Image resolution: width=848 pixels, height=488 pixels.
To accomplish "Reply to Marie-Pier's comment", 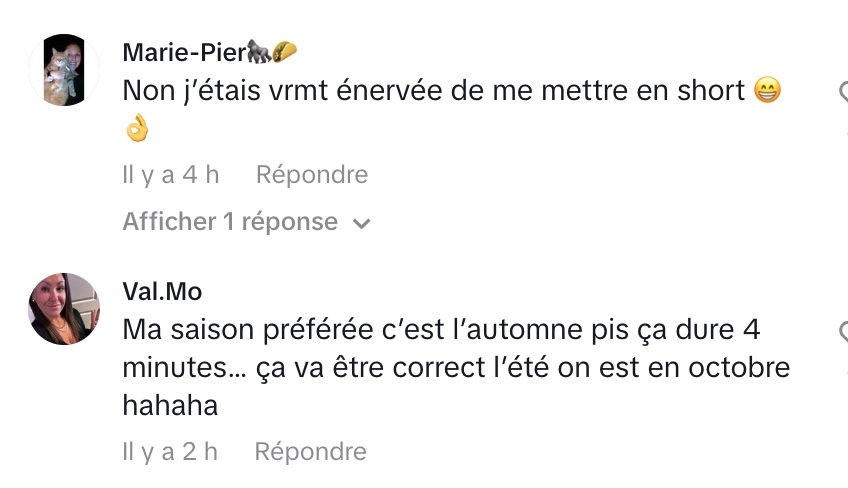I will [312, 175].
